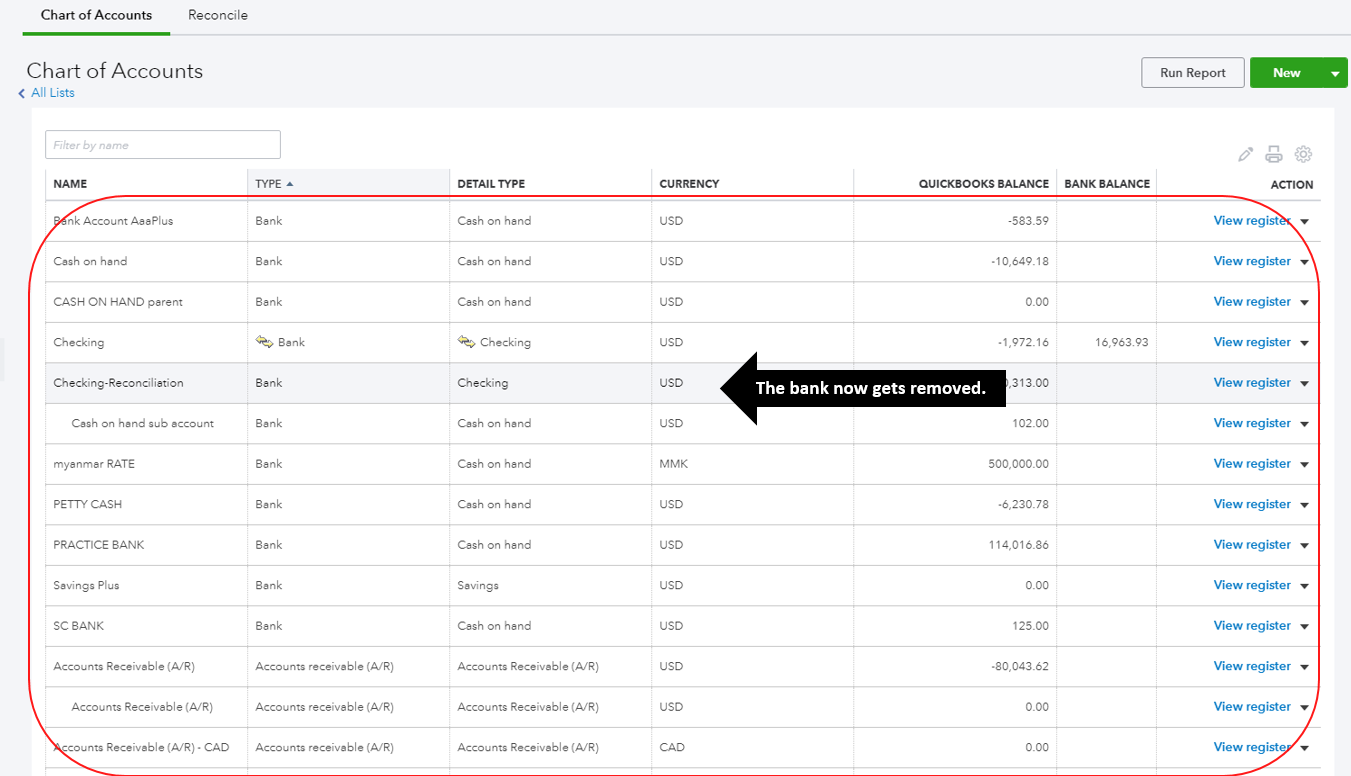The height and width of the screenshot is (776, 1351).
Task: Click the Run Report button
Action: tap(1192, 72)
